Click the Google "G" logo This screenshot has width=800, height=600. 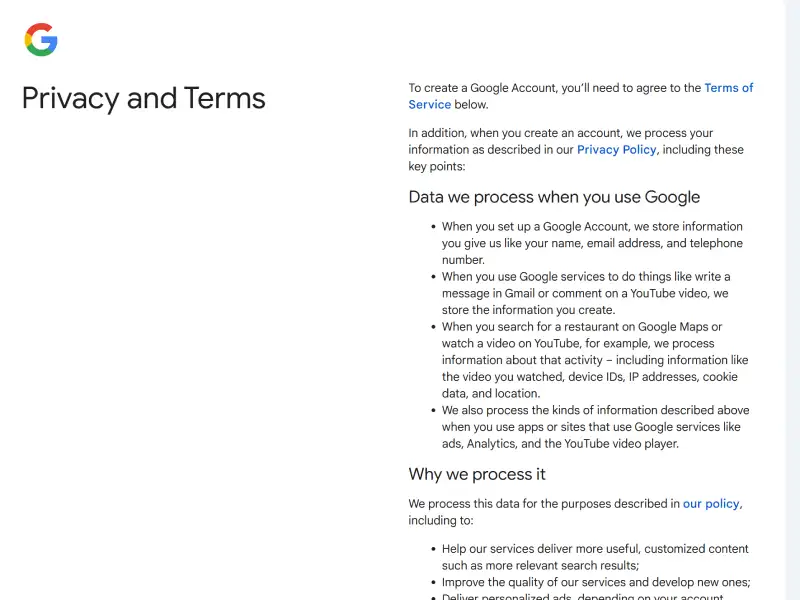(41, 40)
